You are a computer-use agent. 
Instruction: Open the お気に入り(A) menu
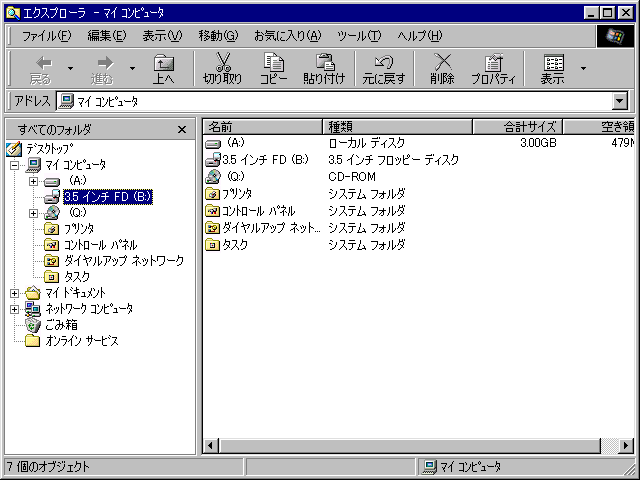(288, 36)
